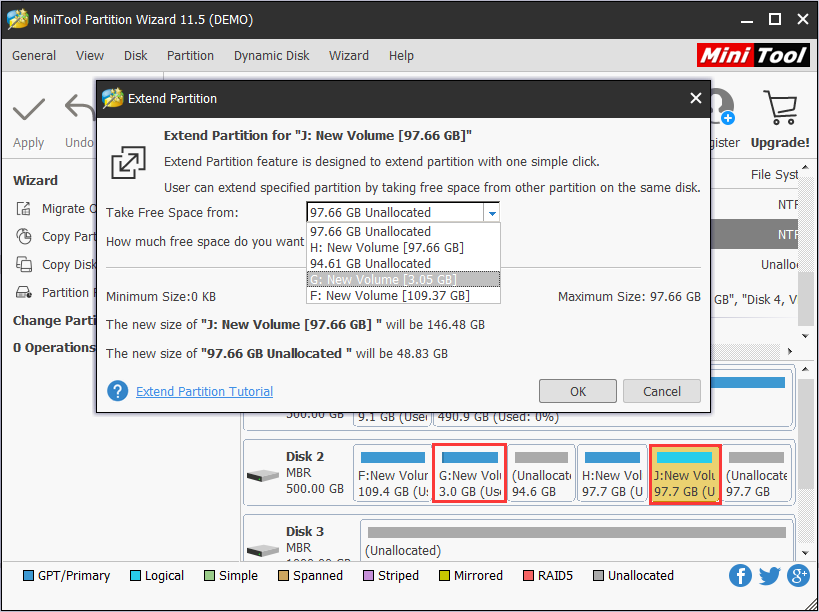
Task: Open the Take Free Space from dropdown arrow
Action: [x=492, y=213]
